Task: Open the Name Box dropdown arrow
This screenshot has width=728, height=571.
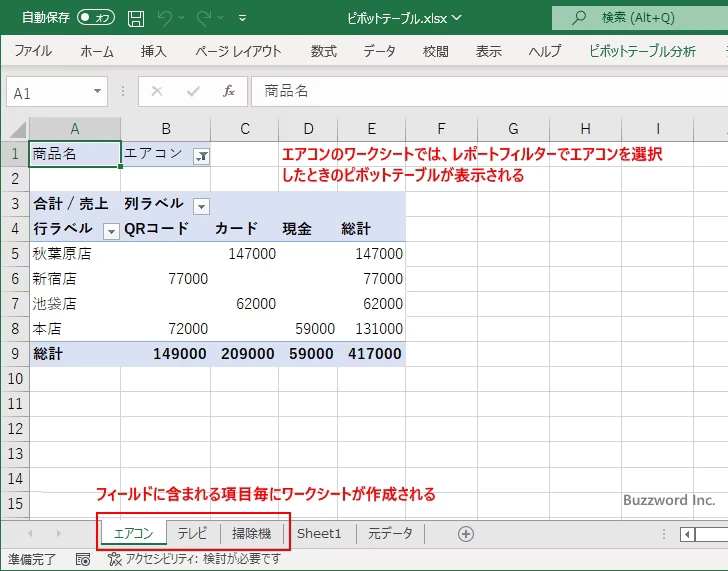Action: 97,92
